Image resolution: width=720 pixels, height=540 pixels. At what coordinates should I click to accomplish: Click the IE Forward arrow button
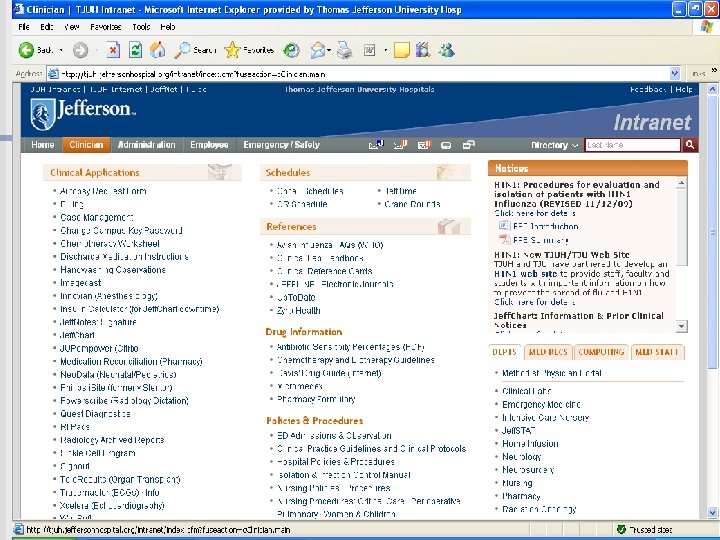80,50
